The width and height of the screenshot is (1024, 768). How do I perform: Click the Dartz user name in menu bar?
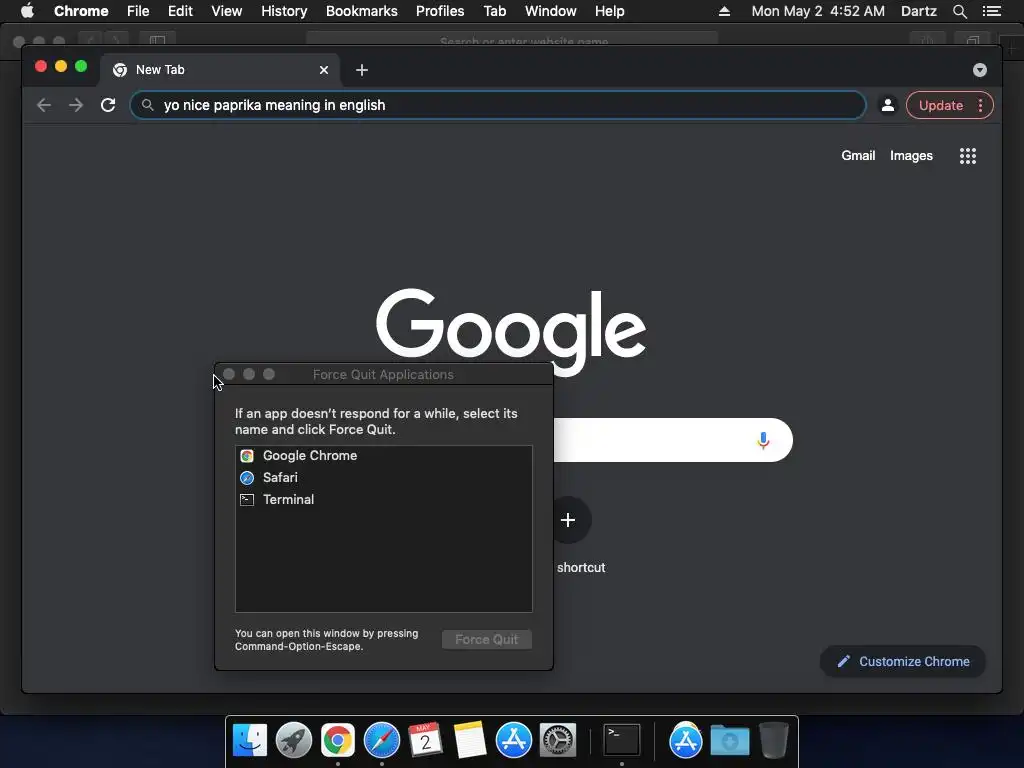(x=918, y=11)
